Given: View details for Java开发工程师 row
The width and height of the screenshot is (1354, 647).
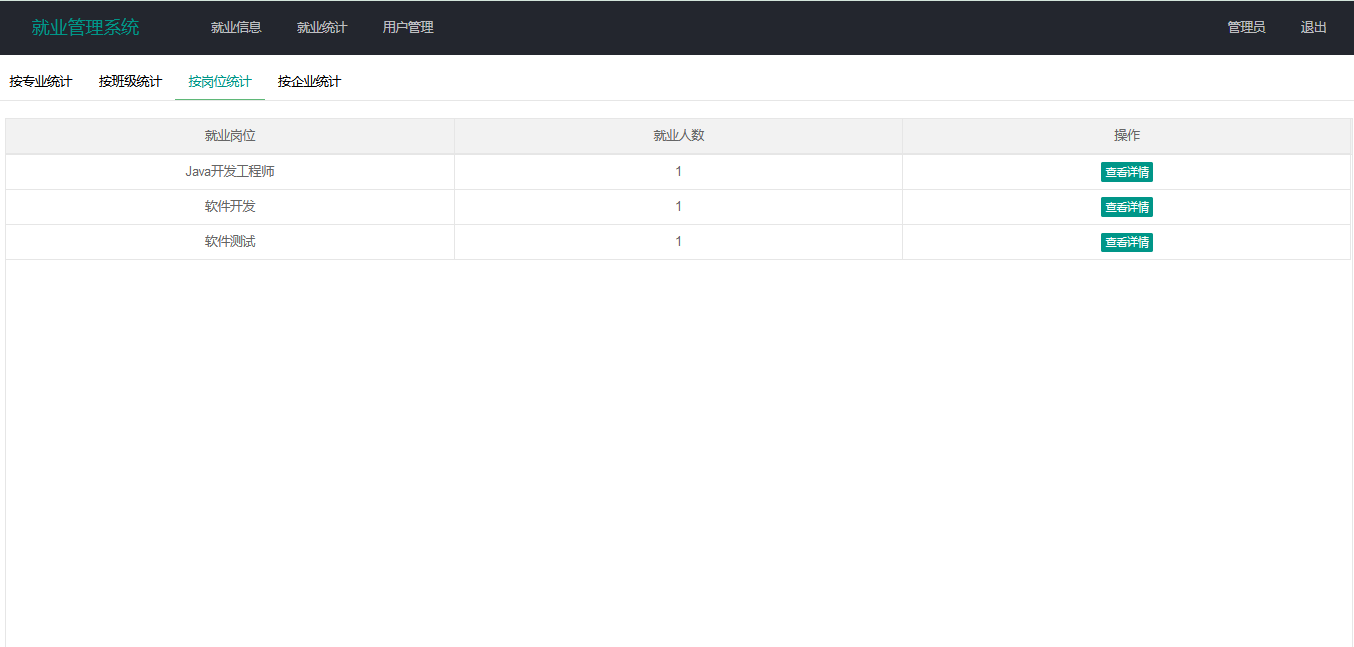Looking at the screenshot, I should (1126, 172).
